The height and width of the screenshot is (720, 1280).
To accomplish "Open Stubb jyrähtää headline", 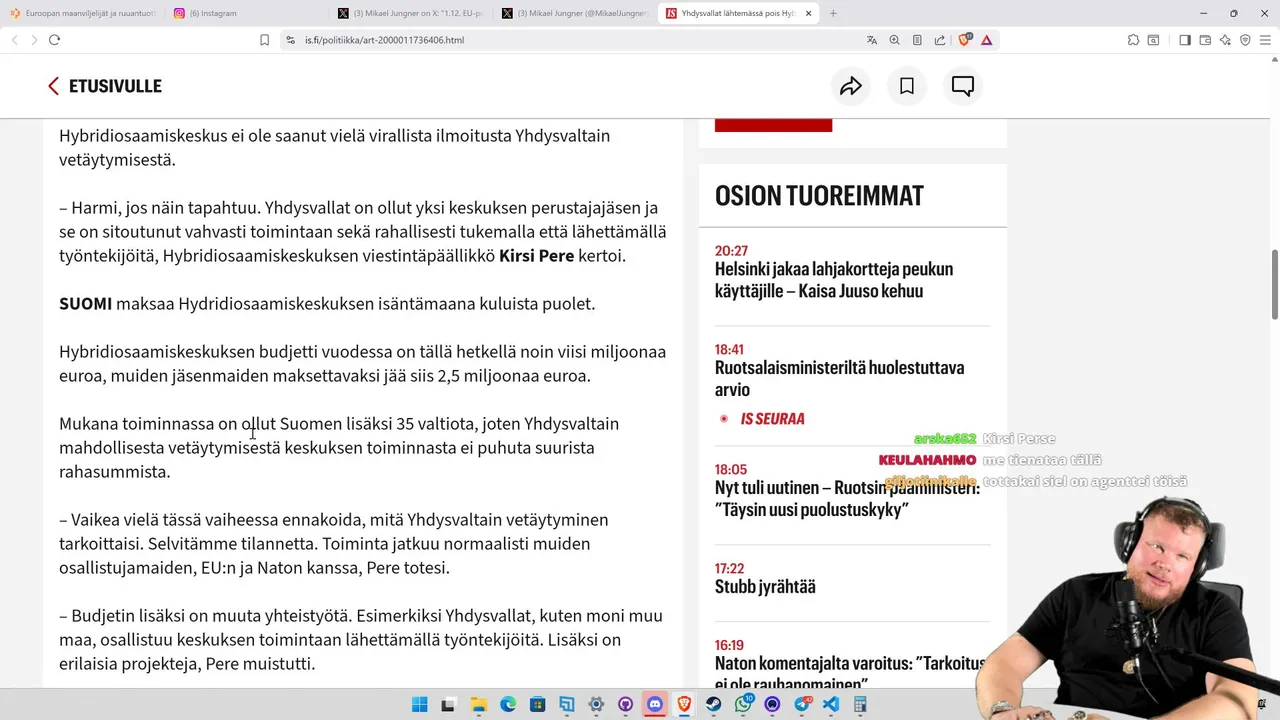I will [x=765, y=587].
